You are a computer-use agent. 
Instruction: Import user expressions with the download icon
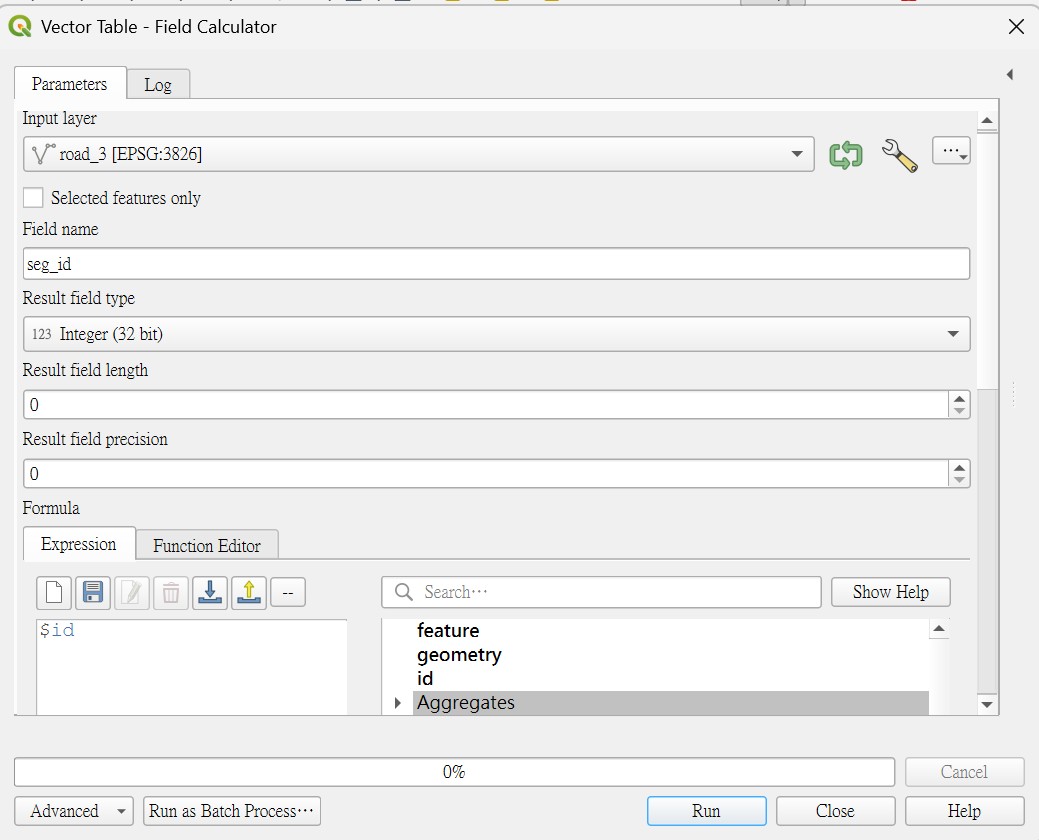click(x=210, y=592)
